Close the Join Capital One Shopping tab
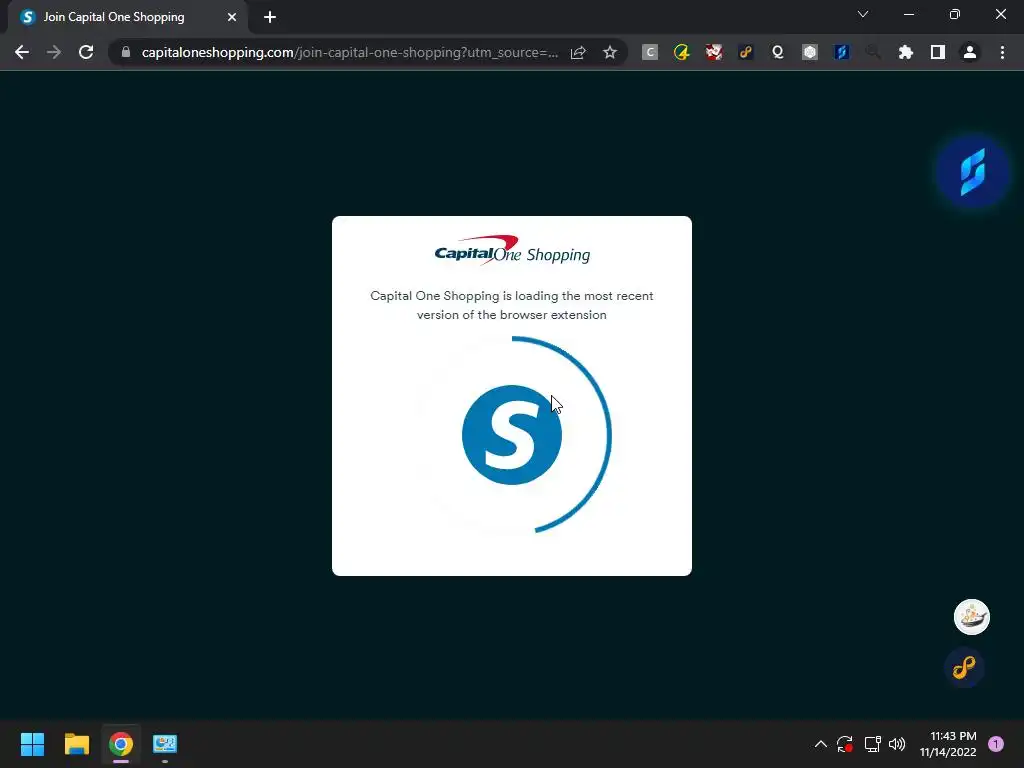Viewport: 1024px width, 768px height. pos(232,17)
